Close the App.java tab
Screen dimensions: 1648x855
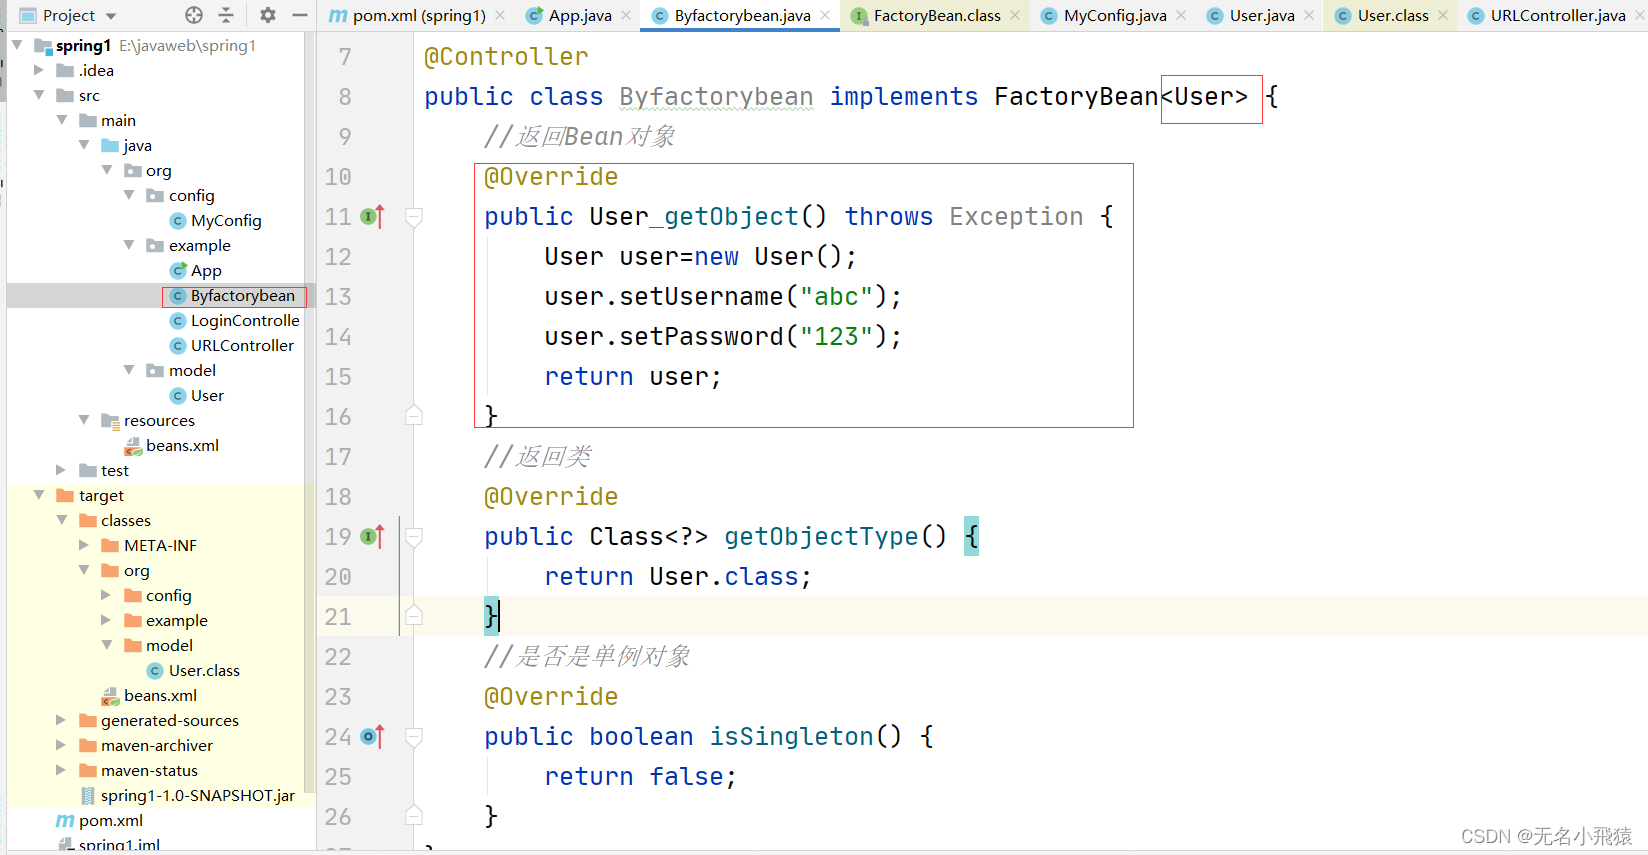626,15
